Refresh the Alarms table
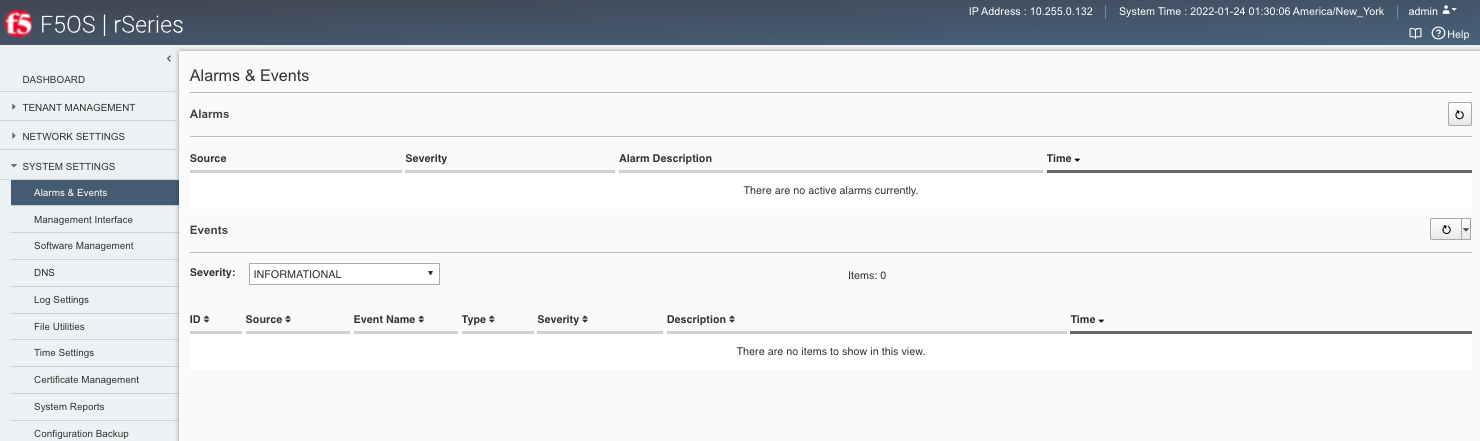 tap(1459, 115)
